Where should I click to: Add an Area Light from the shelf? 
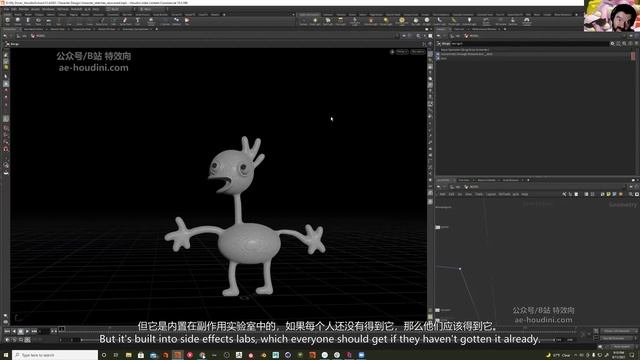(x=340, y=21)
